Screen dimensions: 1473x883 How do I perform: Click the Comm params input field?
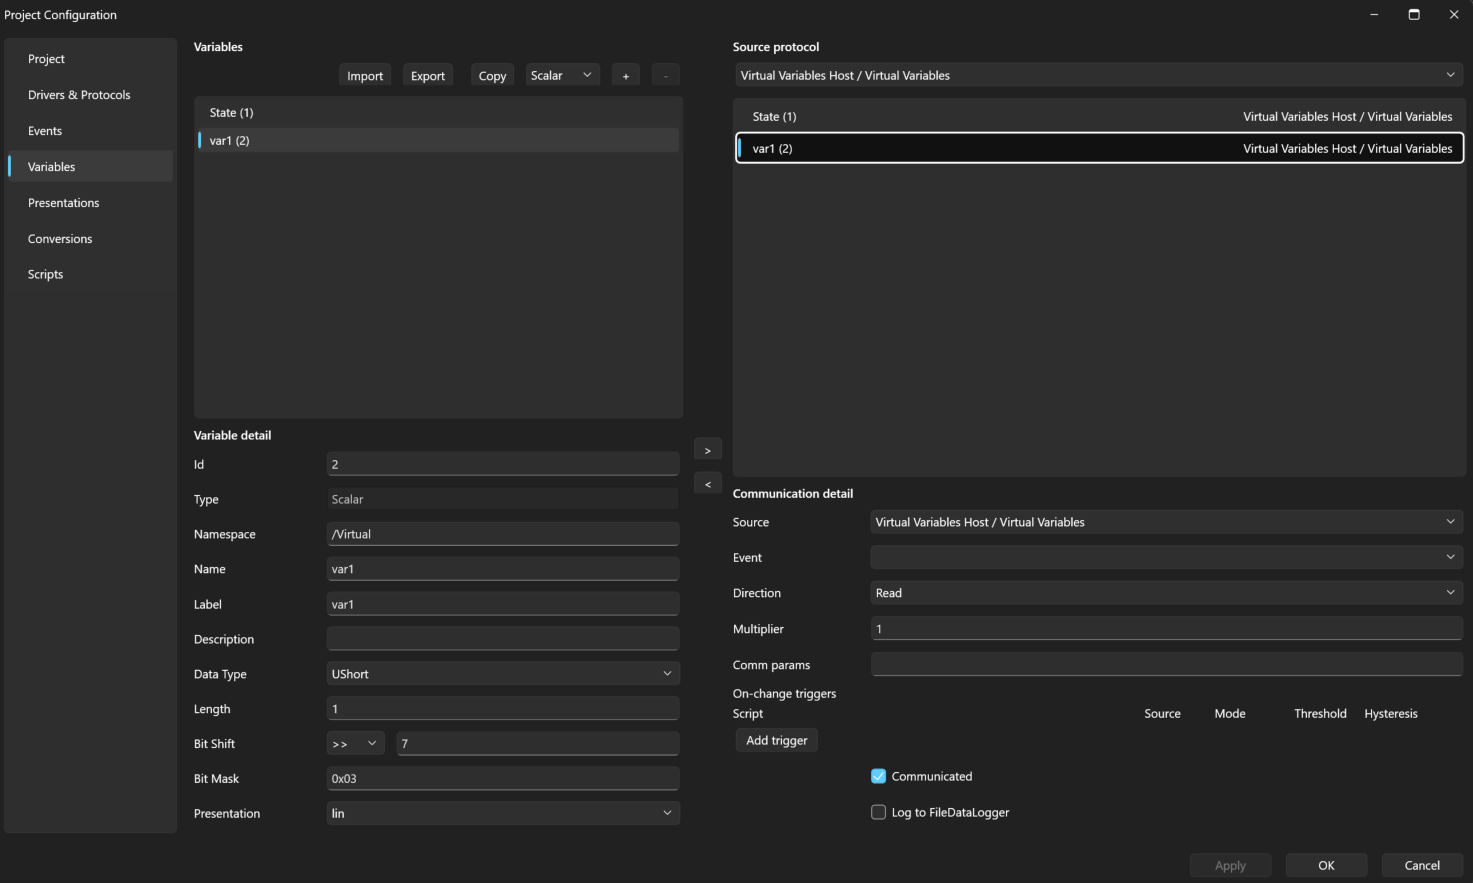click(x=1167, y=664)
